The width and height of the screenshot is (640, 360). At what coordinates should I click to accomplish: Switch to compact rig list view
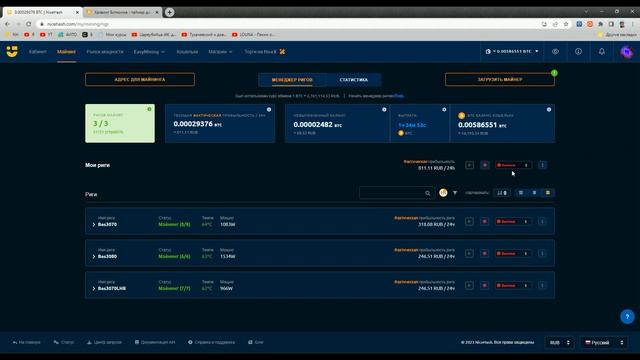pos(521,193)
